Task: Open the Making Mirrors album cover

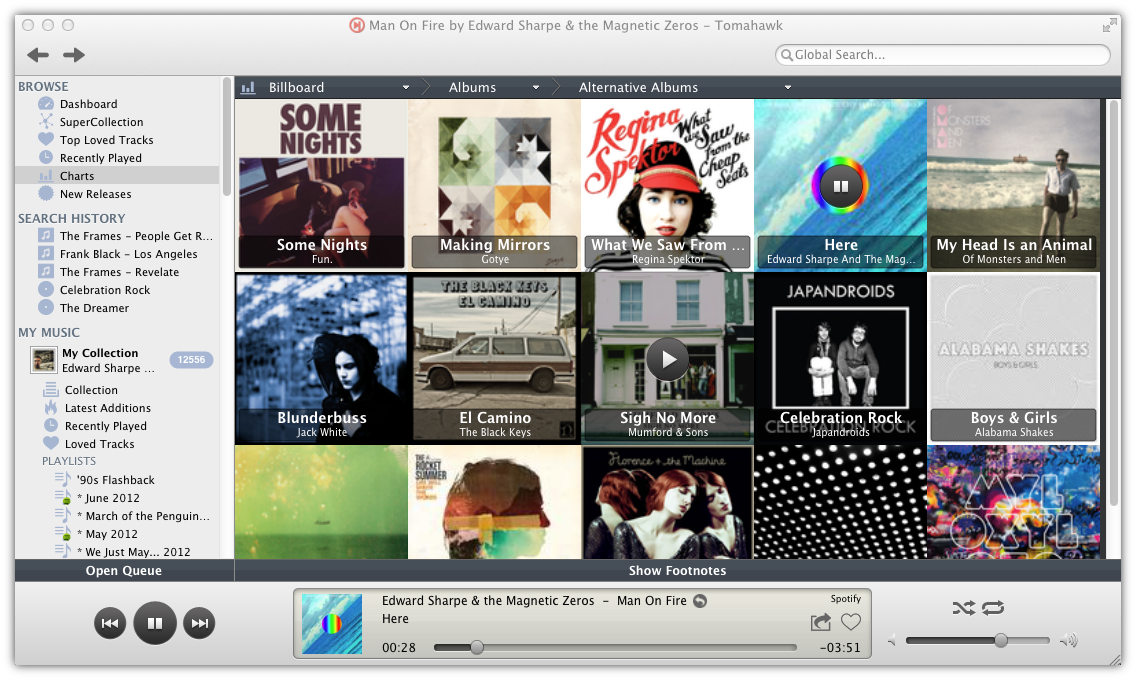Action: click(494, 185)
